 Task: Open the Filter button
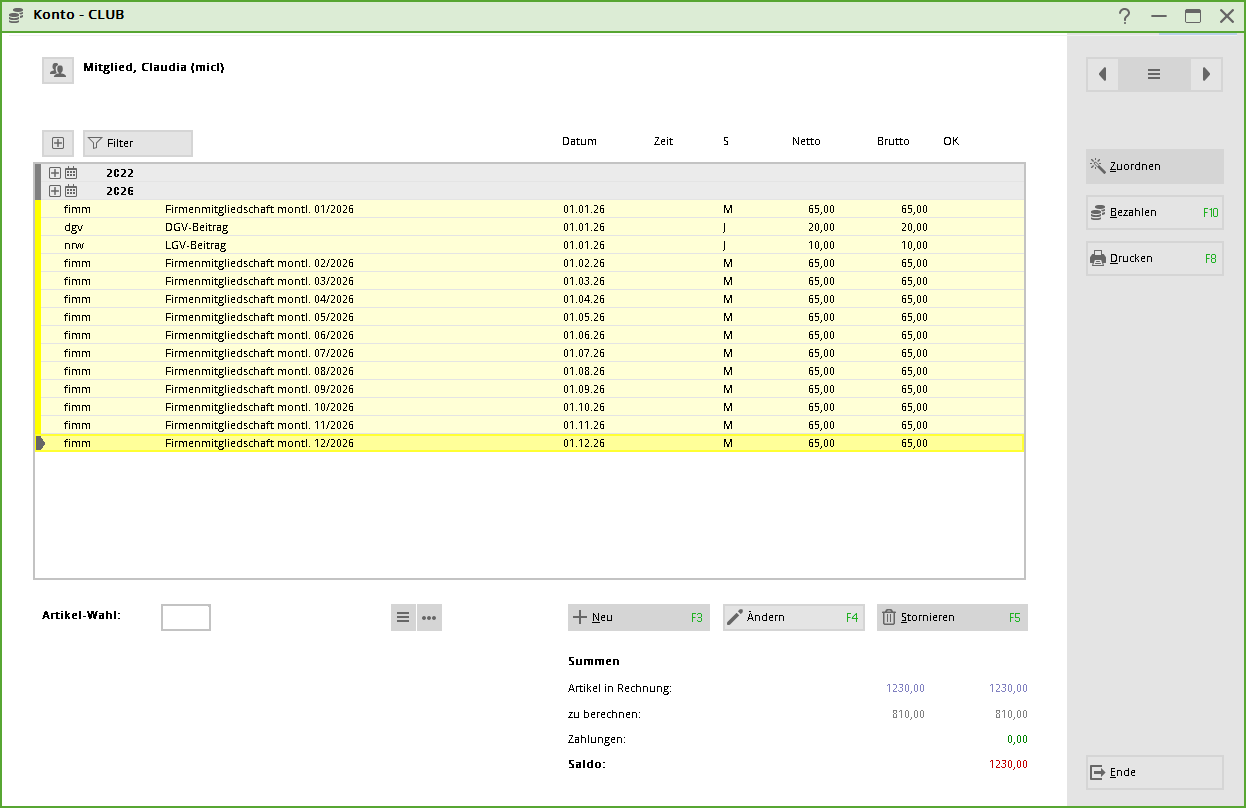coord(138,143)
